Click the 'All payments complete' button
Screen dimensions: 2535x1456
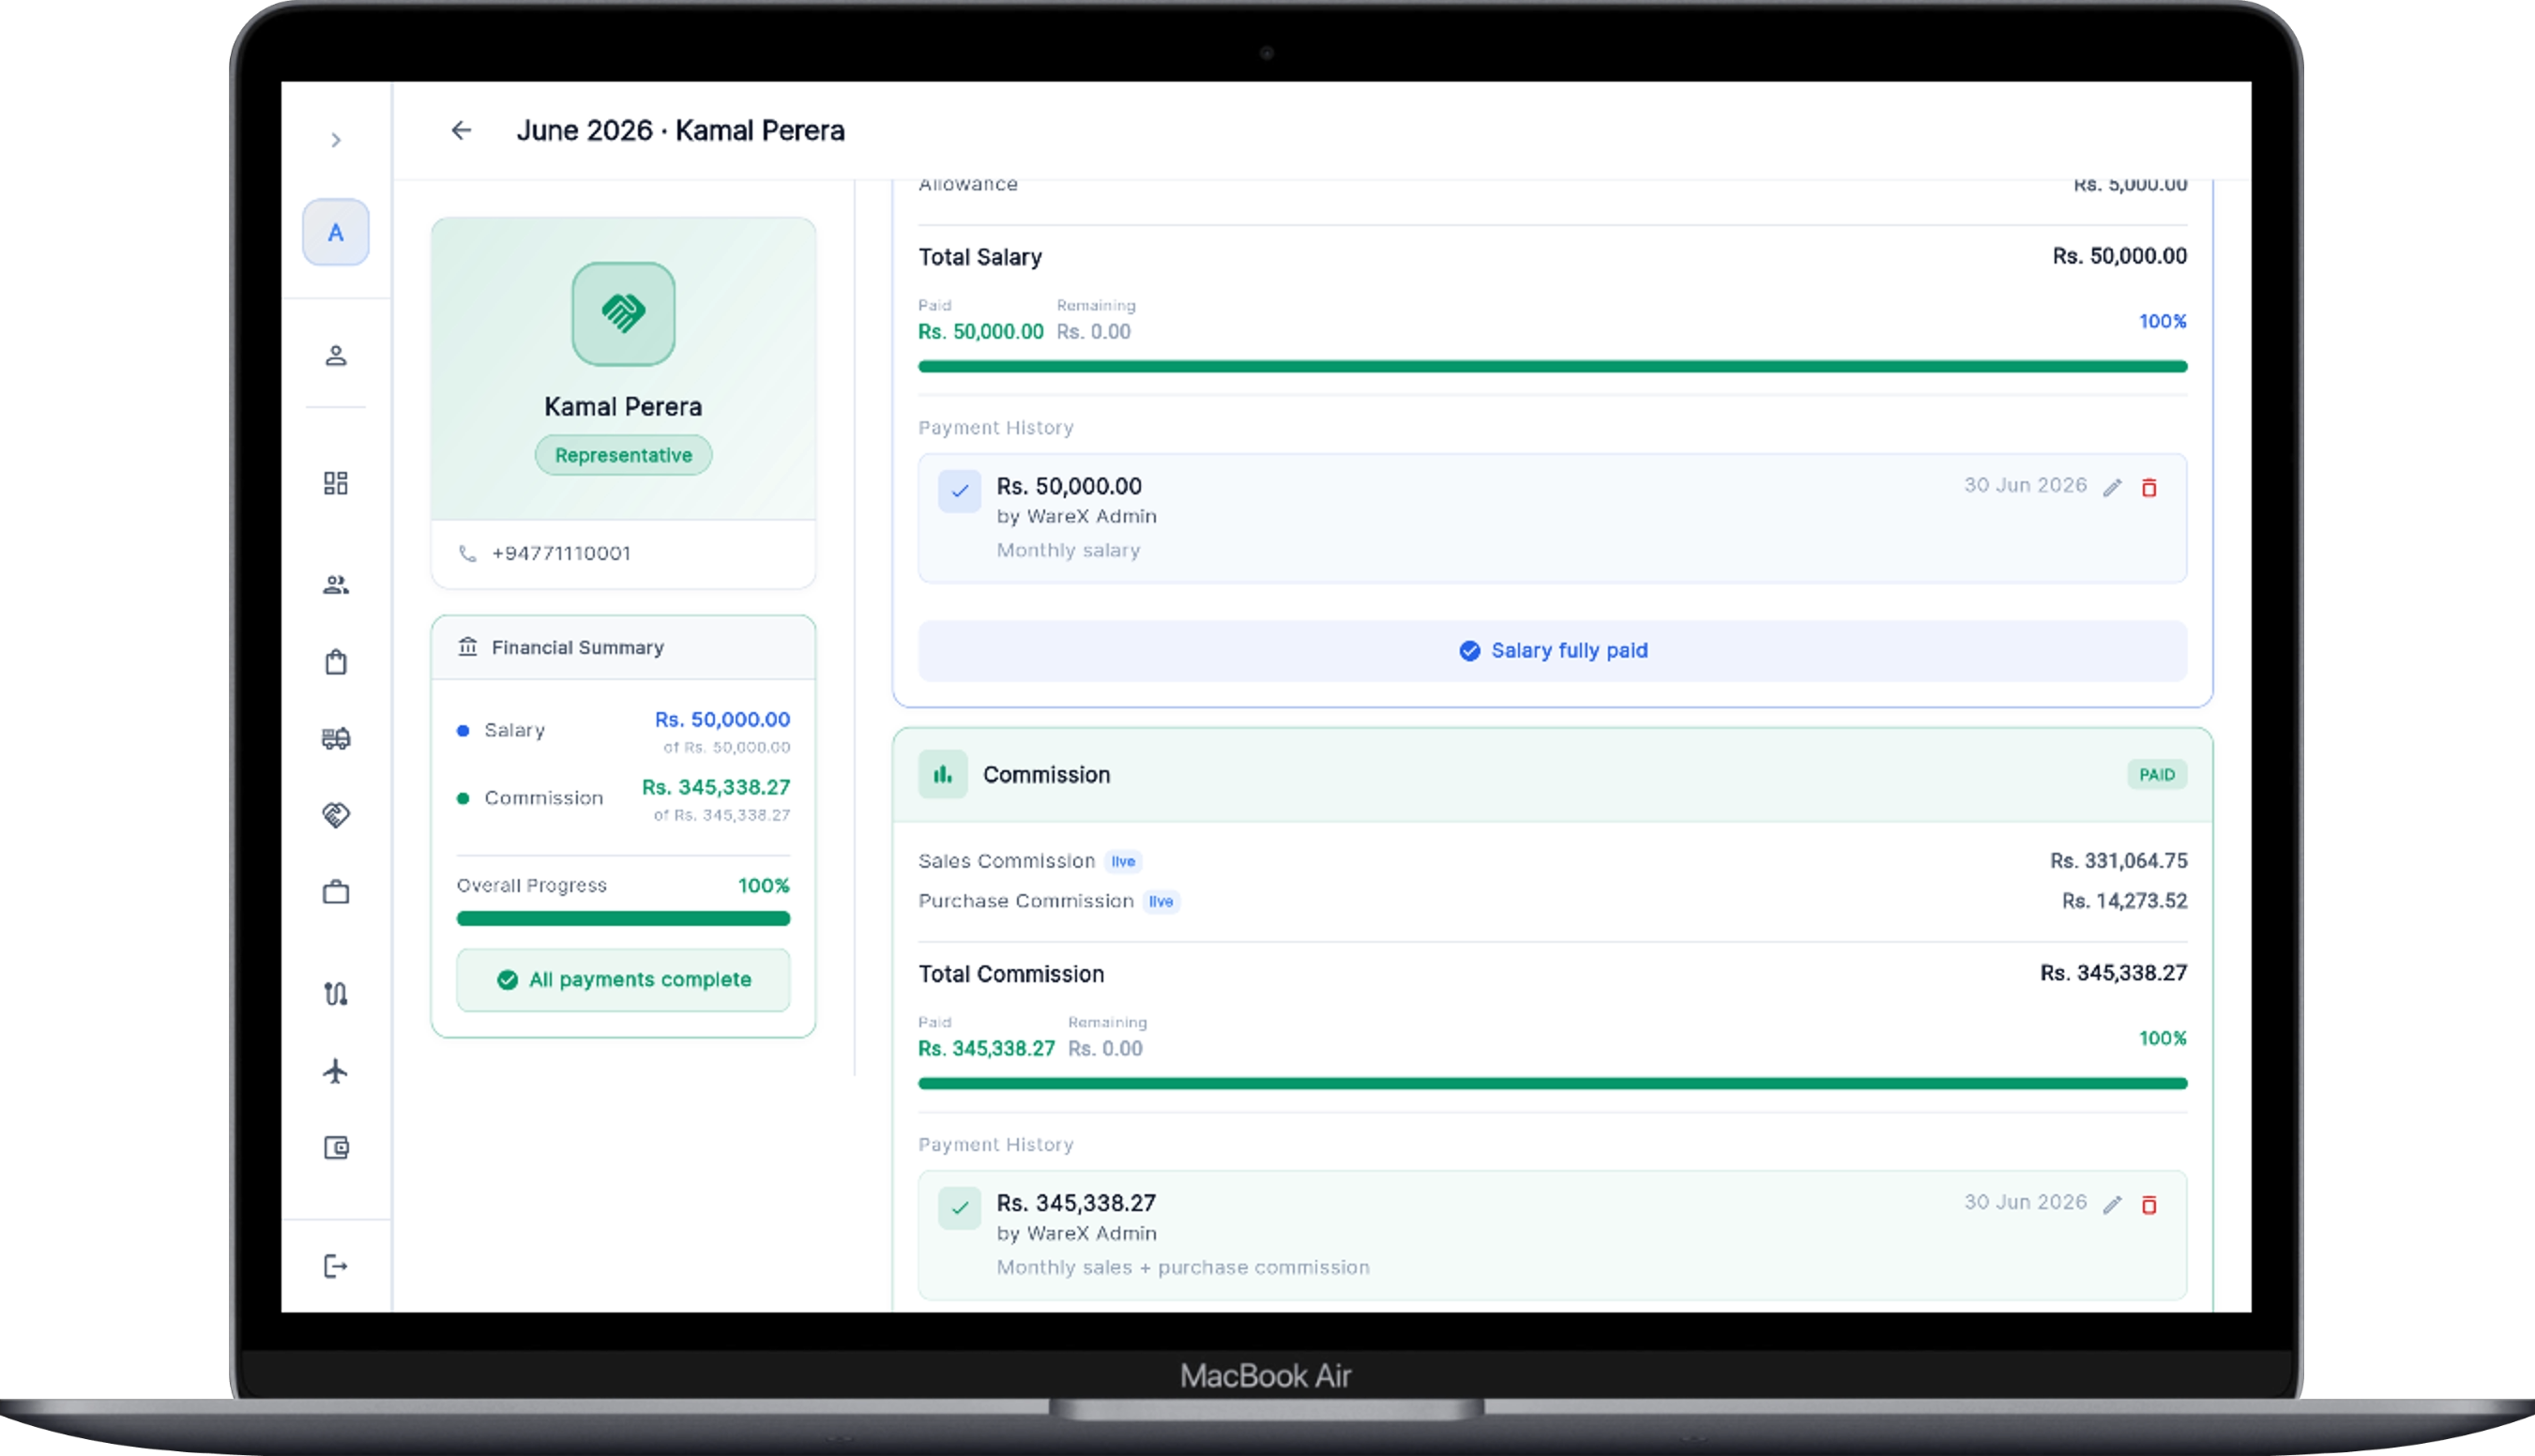[x=623, y=980]
